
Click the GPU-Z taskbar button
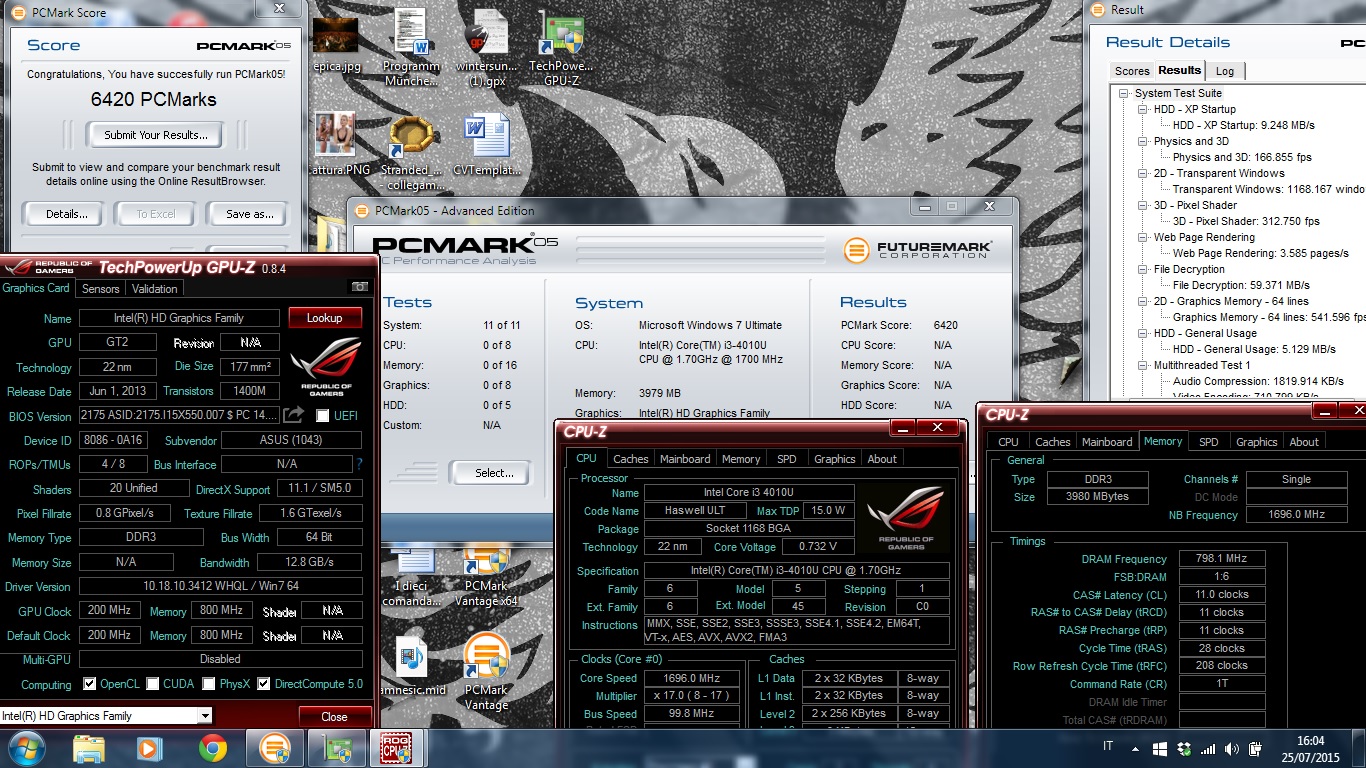(336, 749)
